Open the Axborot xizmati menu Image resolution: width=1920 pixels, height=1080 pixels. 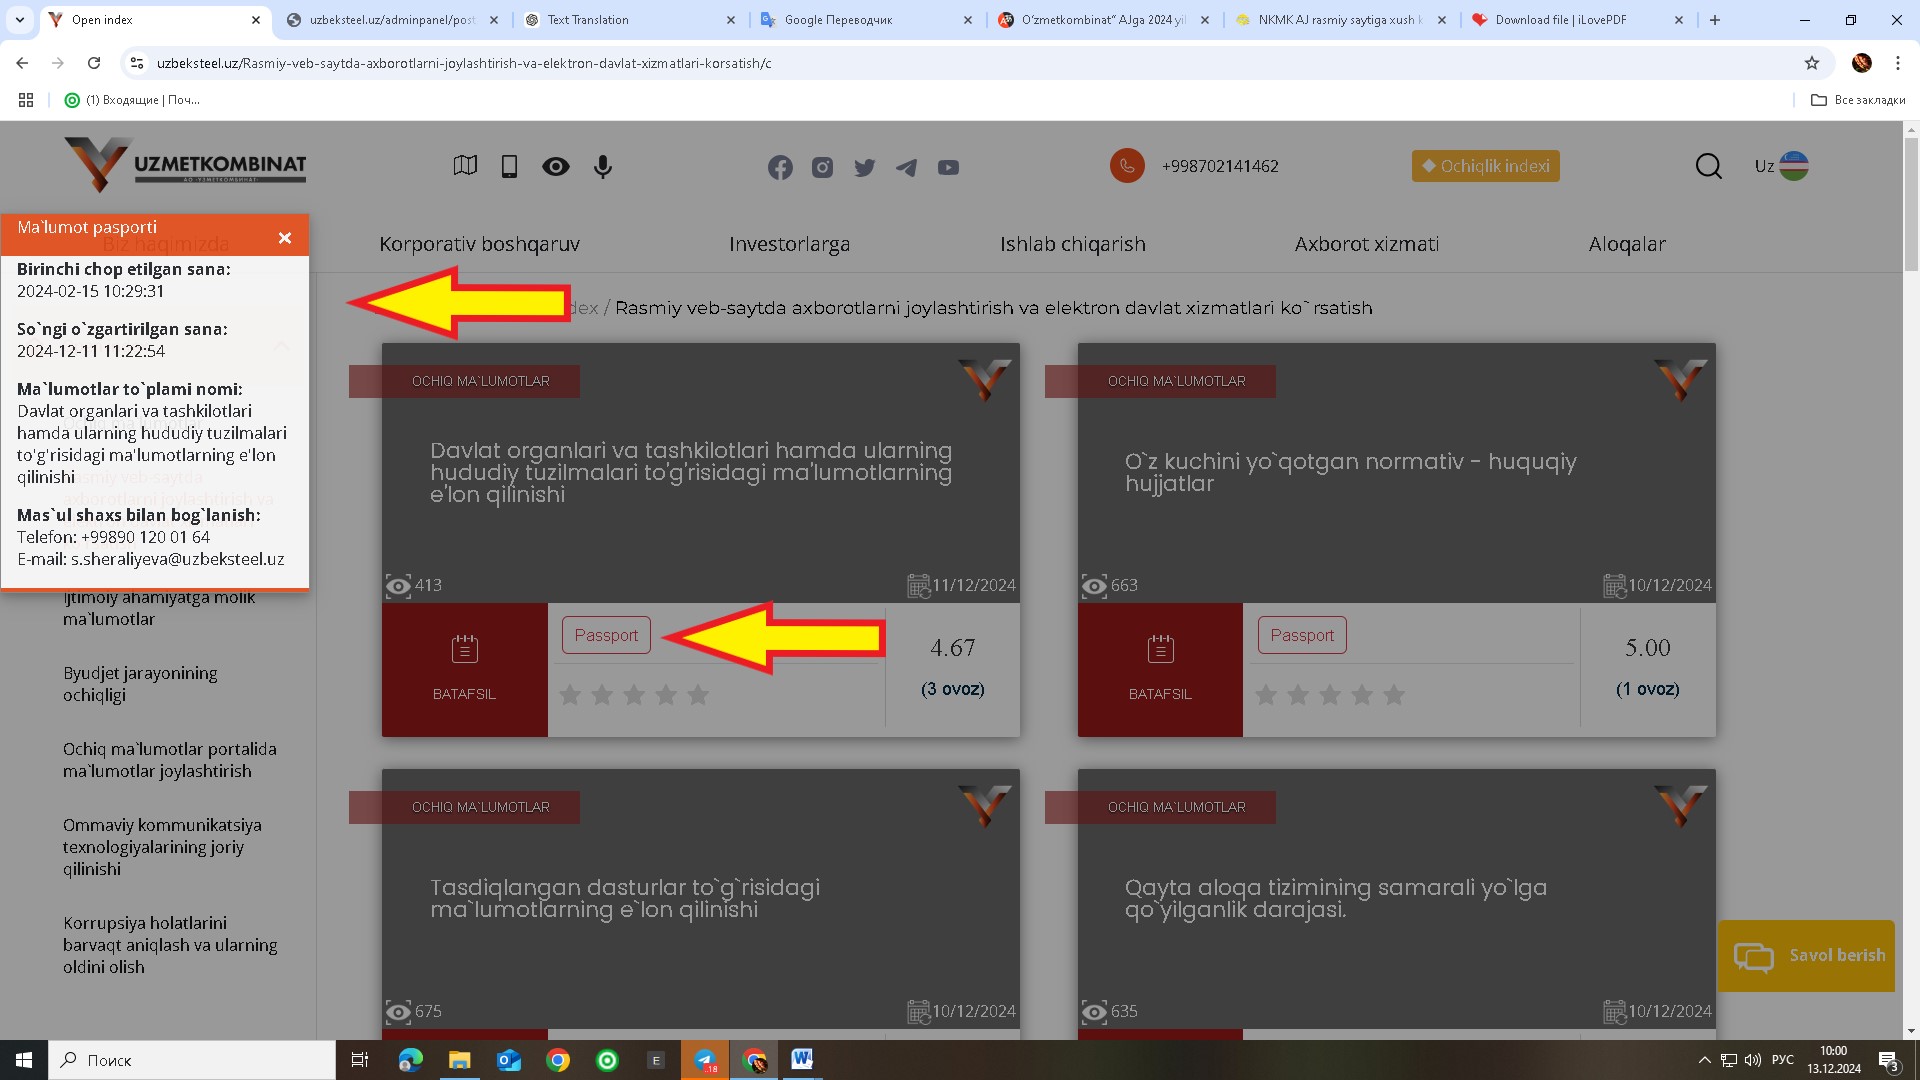[1366, 244]
